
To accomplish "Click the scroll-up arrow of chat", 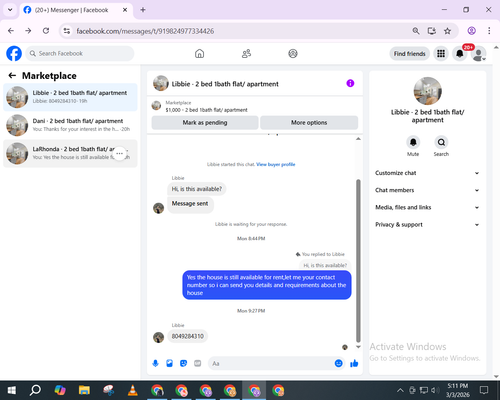I will click(x=358, y=139).
